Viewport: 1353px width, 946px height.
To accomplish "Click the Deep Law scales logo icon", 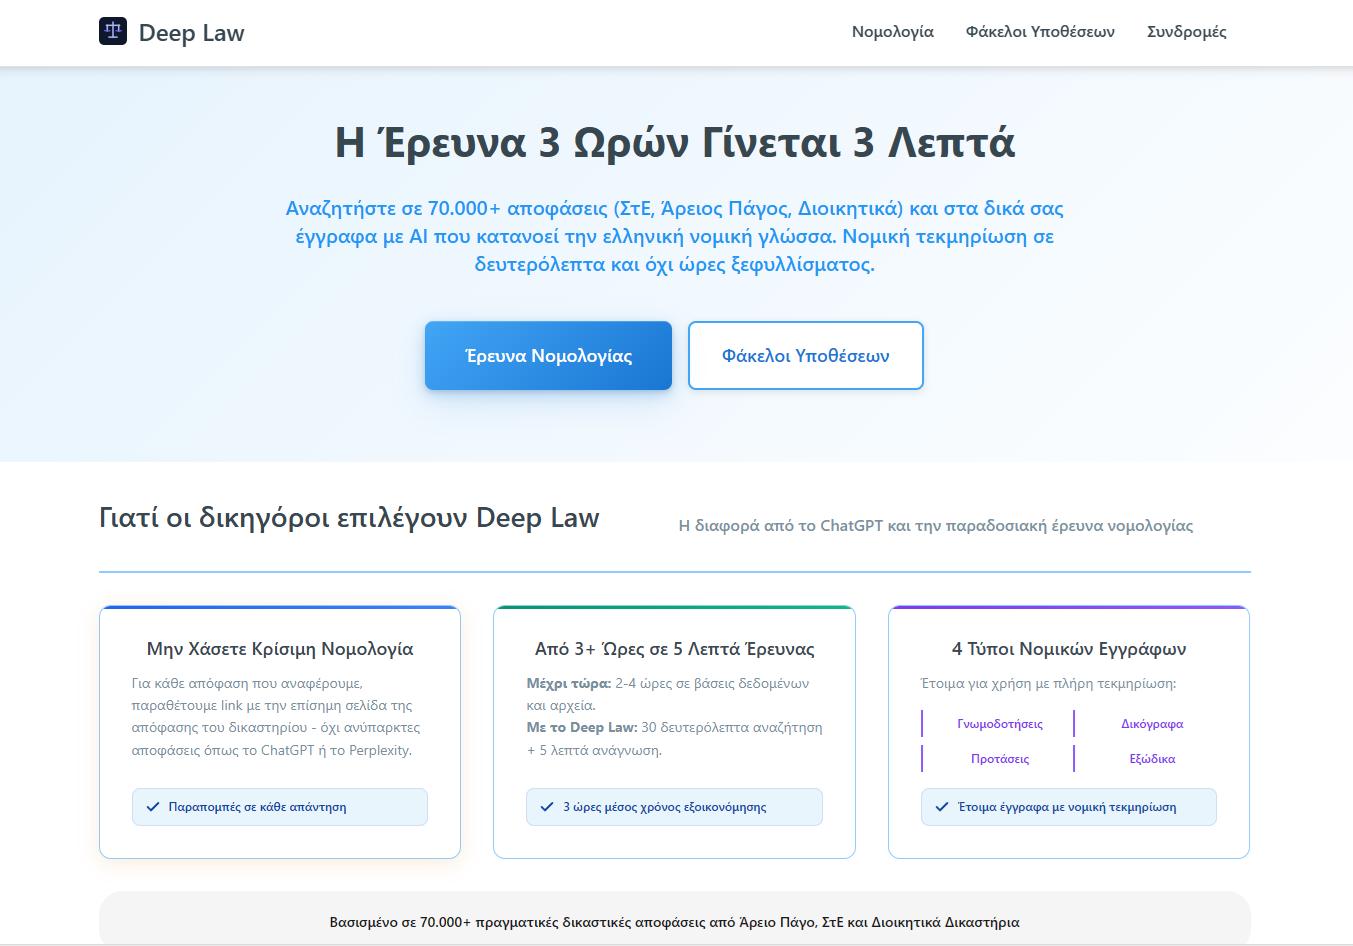I will click(x=113, y=31).
